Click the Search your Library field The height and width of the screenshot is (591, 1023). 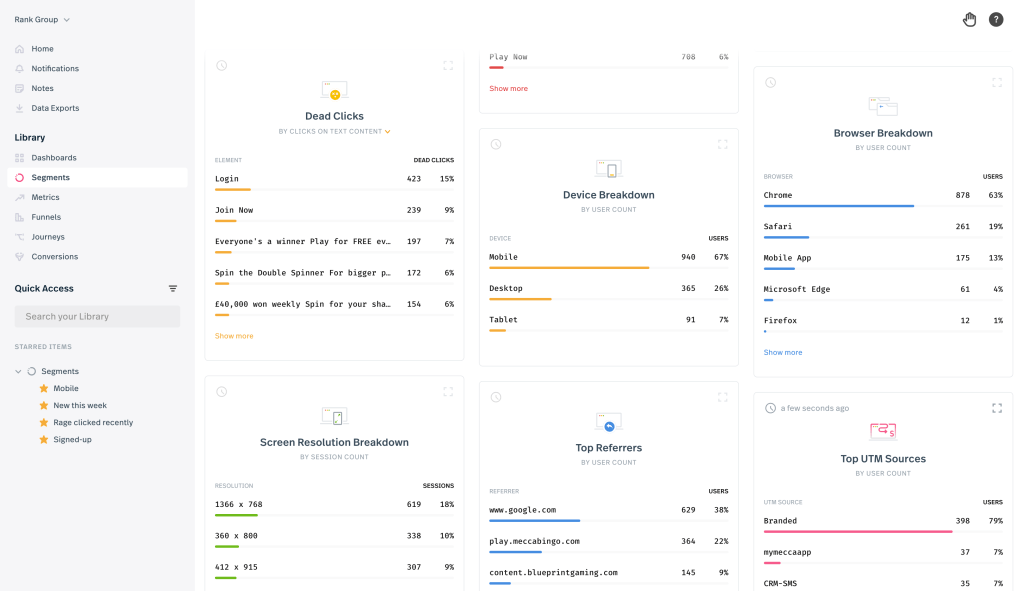(x=97, y=316)
